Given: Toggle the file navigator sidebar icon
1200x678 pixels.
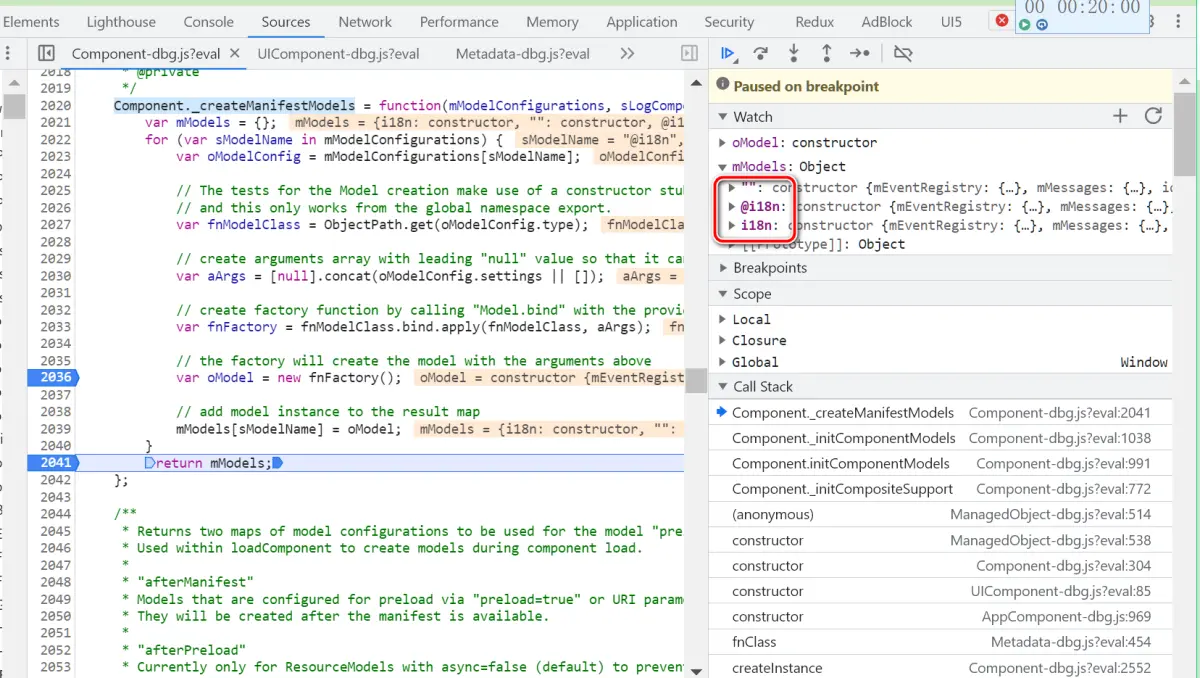Looking at the screenshot, I should pyautogui.click(x=46, y=53).
